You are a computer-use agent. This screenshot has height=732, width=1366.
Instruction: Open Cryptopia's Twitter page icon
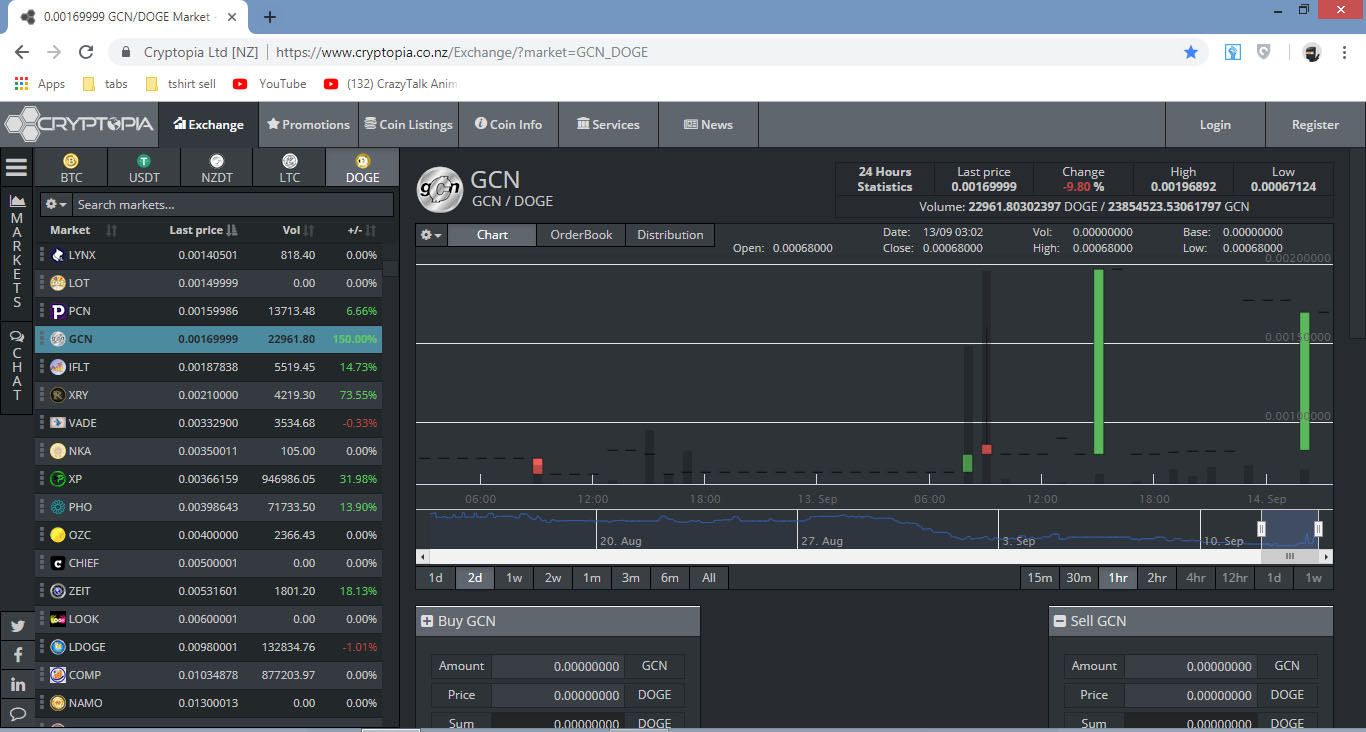point(17,627)
